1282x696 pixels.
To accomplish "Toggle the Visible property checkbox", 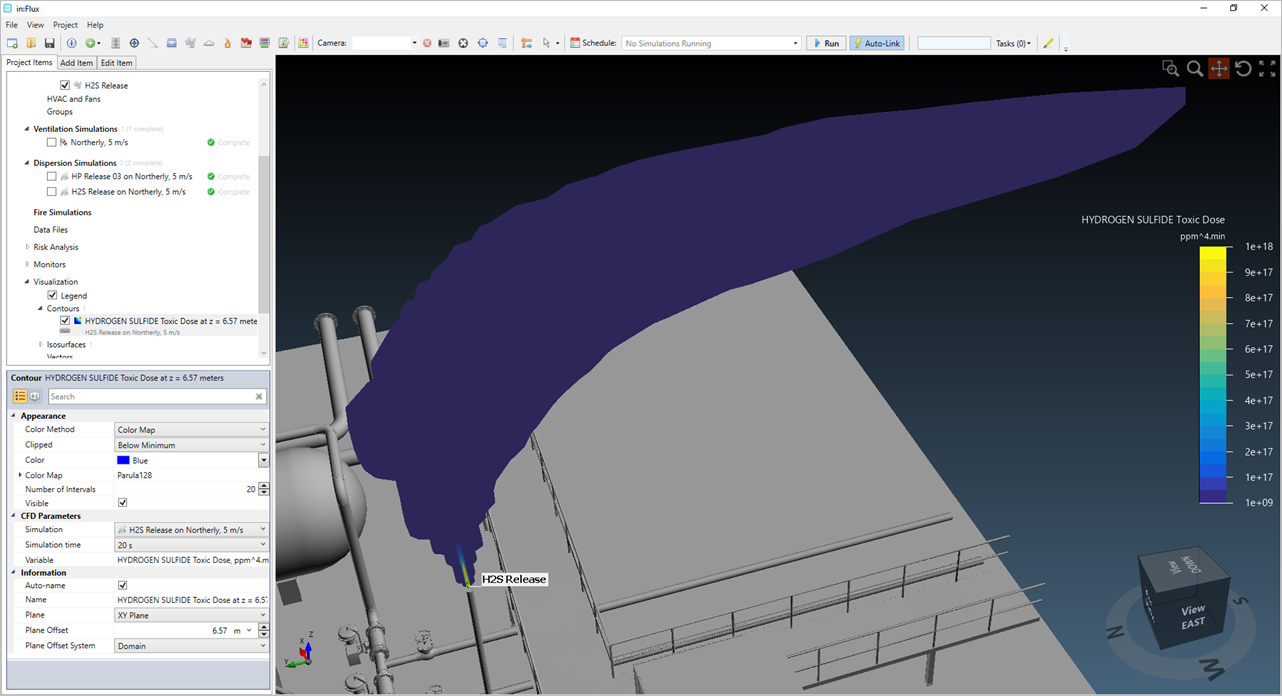I will [x=123, y=503].
